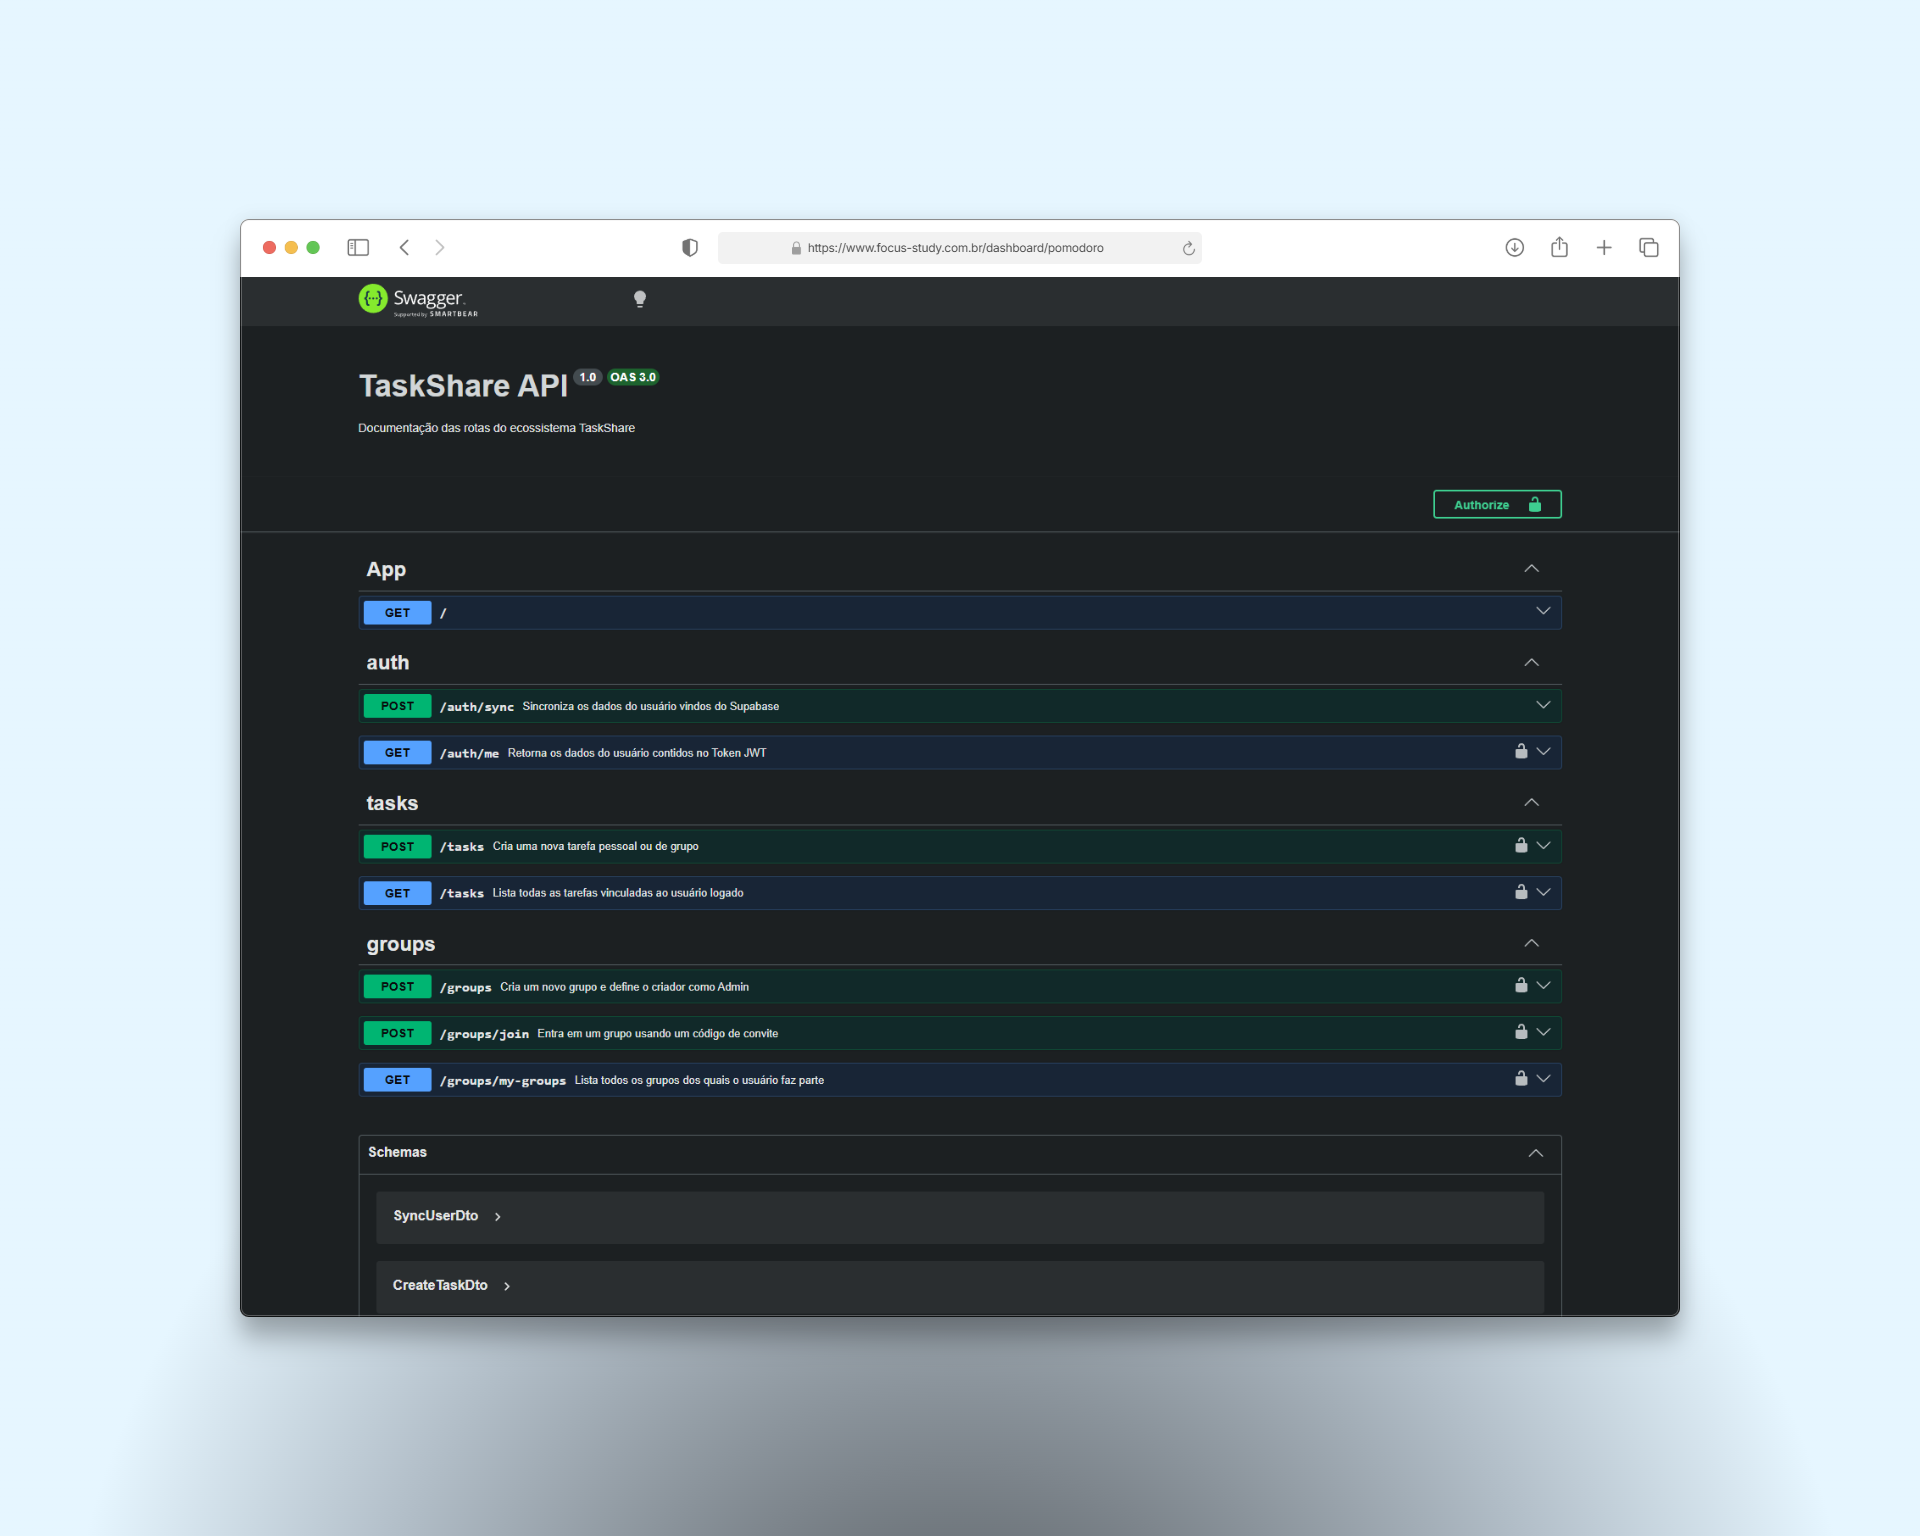
Task: Collapse the Schemas section
Action: [1535, 1152]
